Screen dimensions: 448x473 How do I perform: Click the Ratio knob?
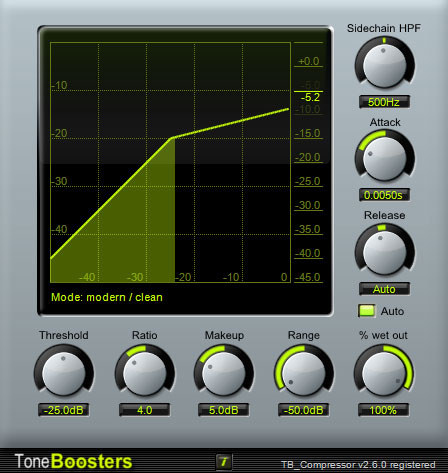click(x=145, y=373)
